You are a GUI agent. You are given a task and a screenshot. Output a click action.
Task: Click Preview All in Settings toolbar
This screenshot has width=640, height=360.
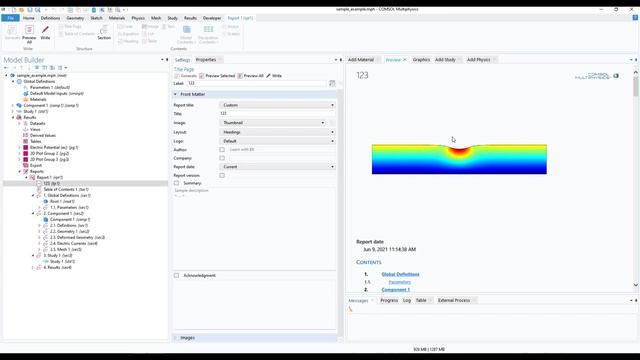[250, 76]
